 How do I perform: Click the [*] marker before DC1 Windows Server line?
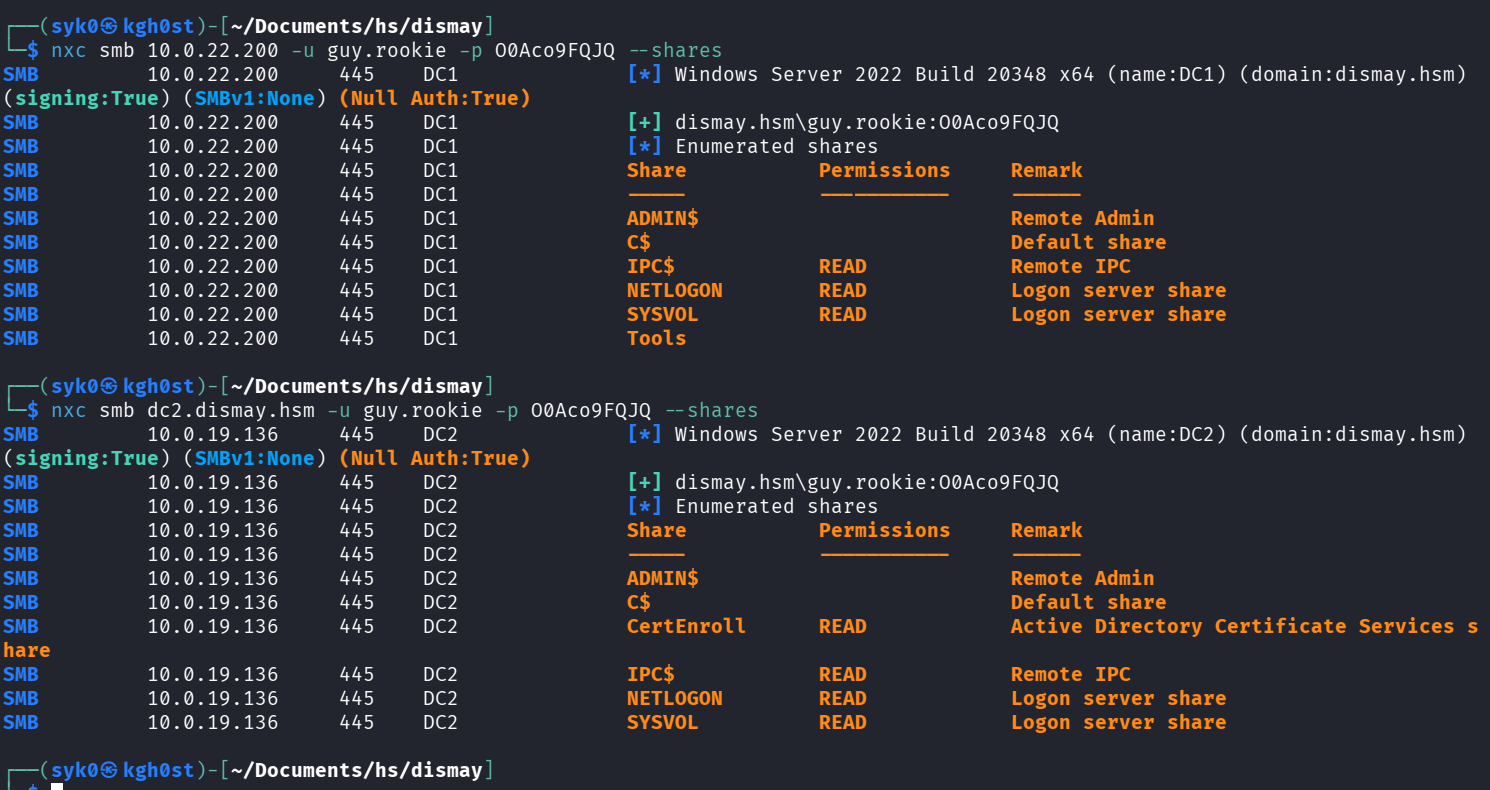tap(645, 74)
